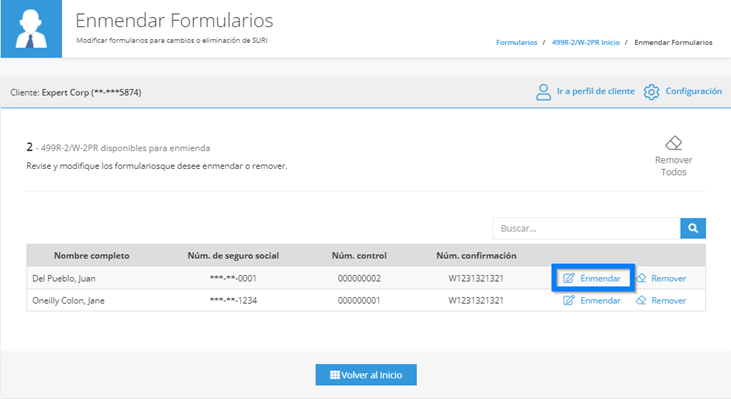Go to 499R-2/W-2PR Inicio breadcrumb
This screenshot has height=399, width=731.
click(x=586, y=42)
